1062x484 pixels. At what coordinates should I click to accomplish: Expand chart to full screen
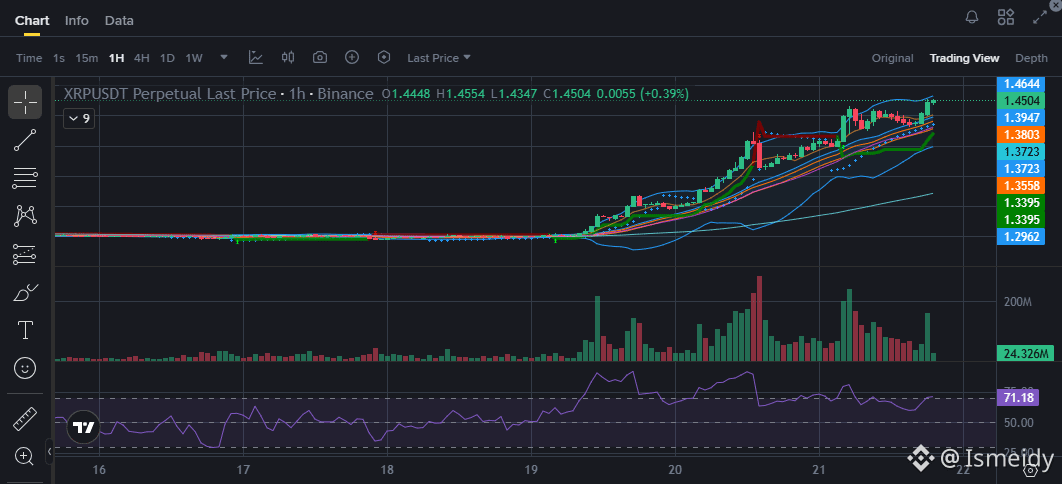pos(1040,18)
